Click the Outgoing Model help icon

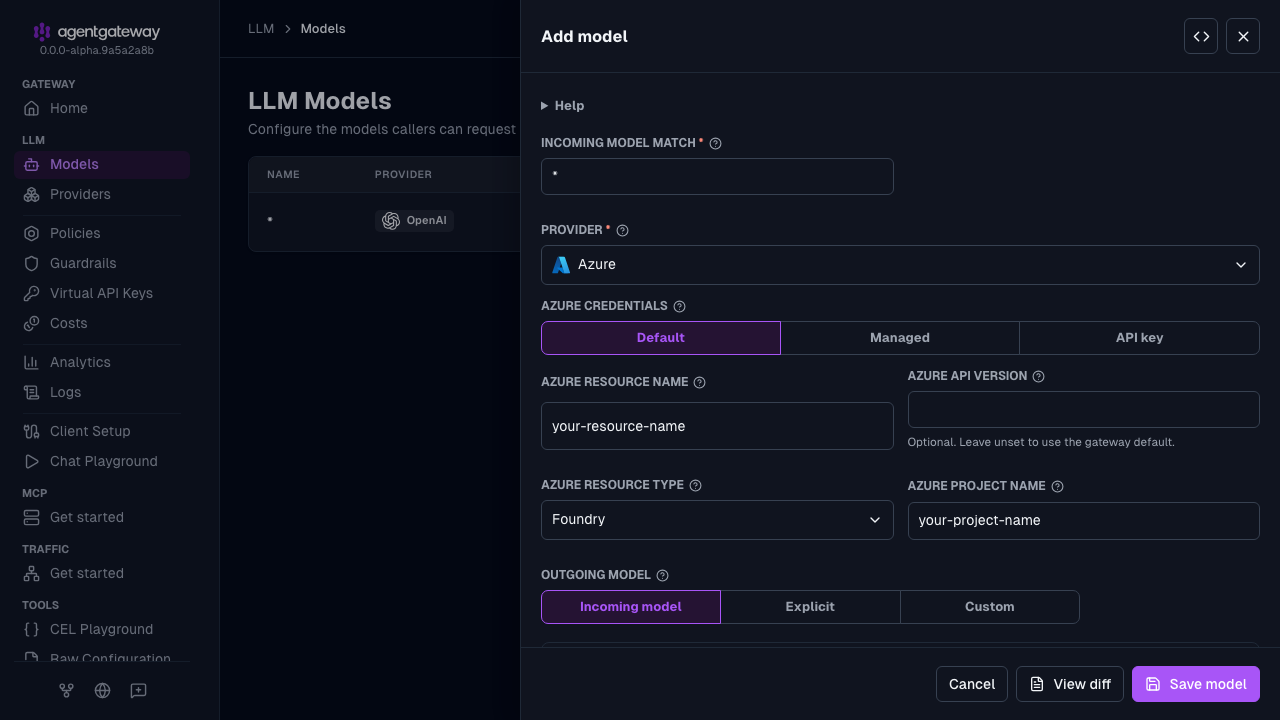(x=662, y=575)
